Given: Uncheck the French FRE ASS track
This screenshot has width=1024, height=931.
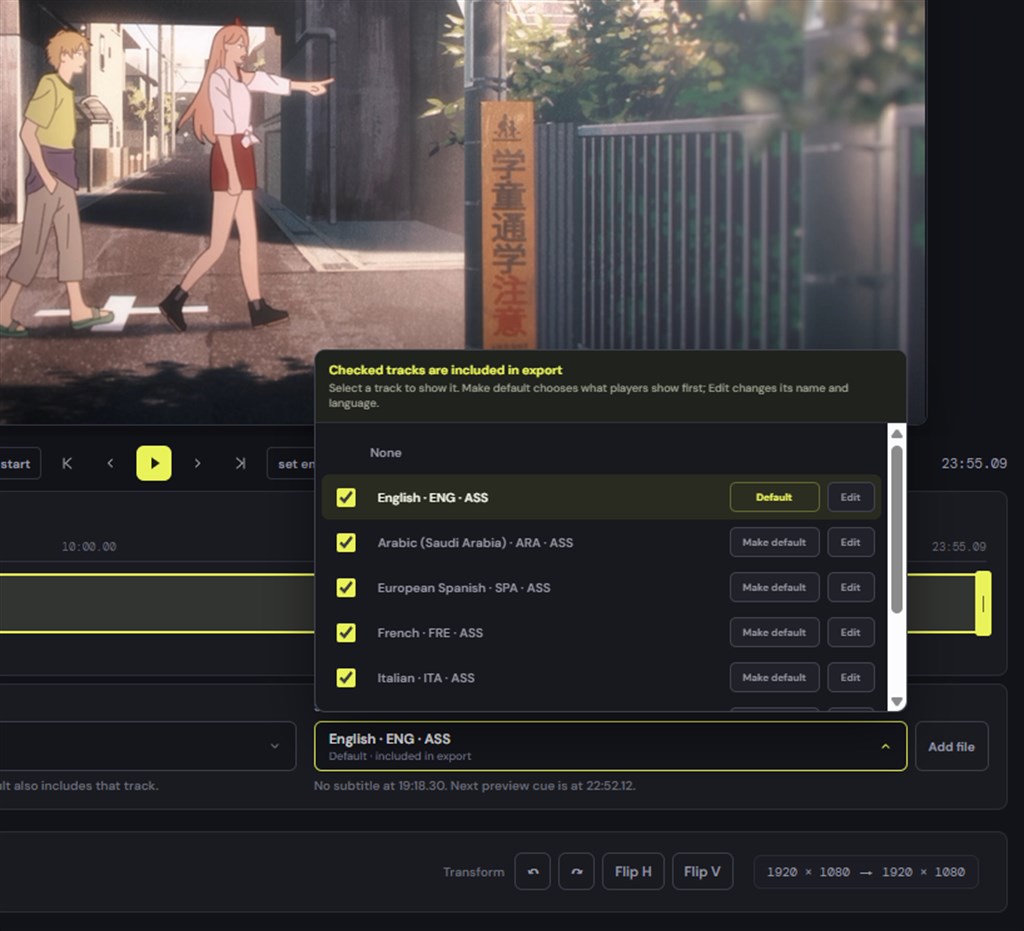Looking at the screenshot, I should [346, 633].
